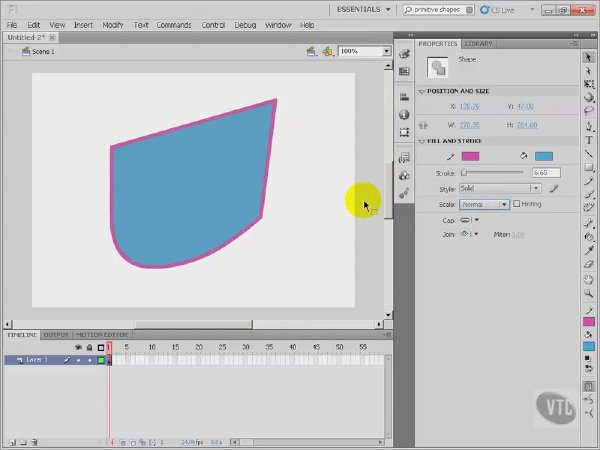Select the Selection arrow tool
Viewport: 600px width, 450px height.
[589, 57]
